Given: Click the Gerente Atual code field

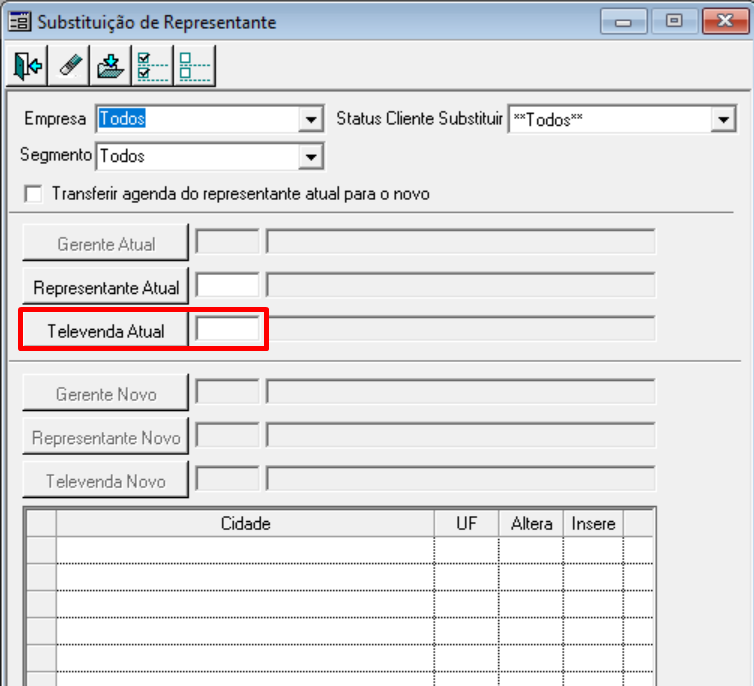Looking at the screenshot, I should [227, 241].
